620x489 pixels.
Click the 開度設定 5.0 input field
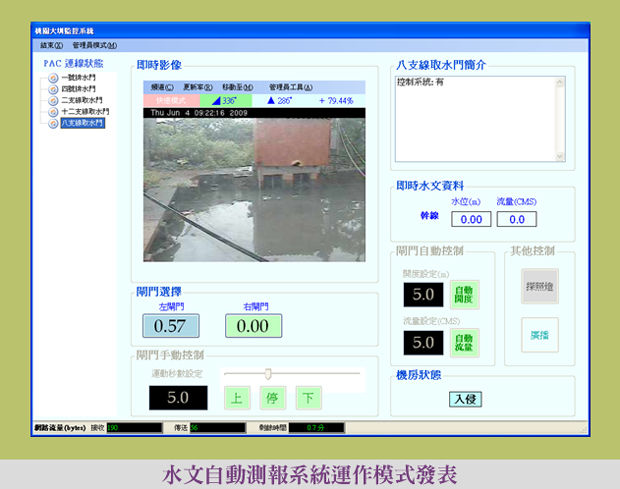pyautogui.click(x=422, y=295)
